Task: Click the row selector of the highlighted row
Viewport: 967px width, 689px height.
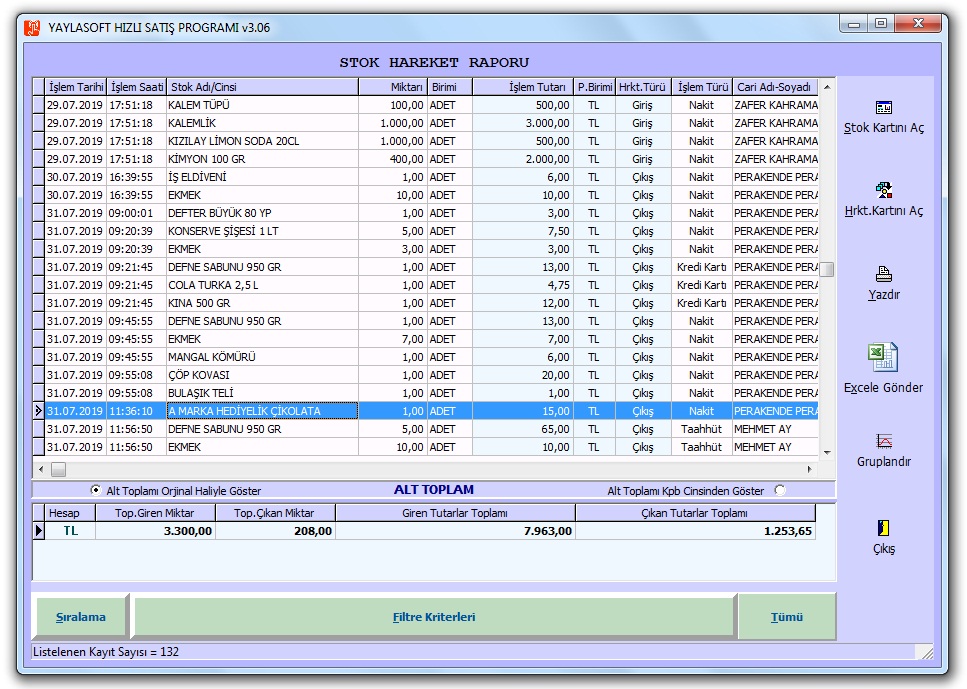Action: pos(38,411)
